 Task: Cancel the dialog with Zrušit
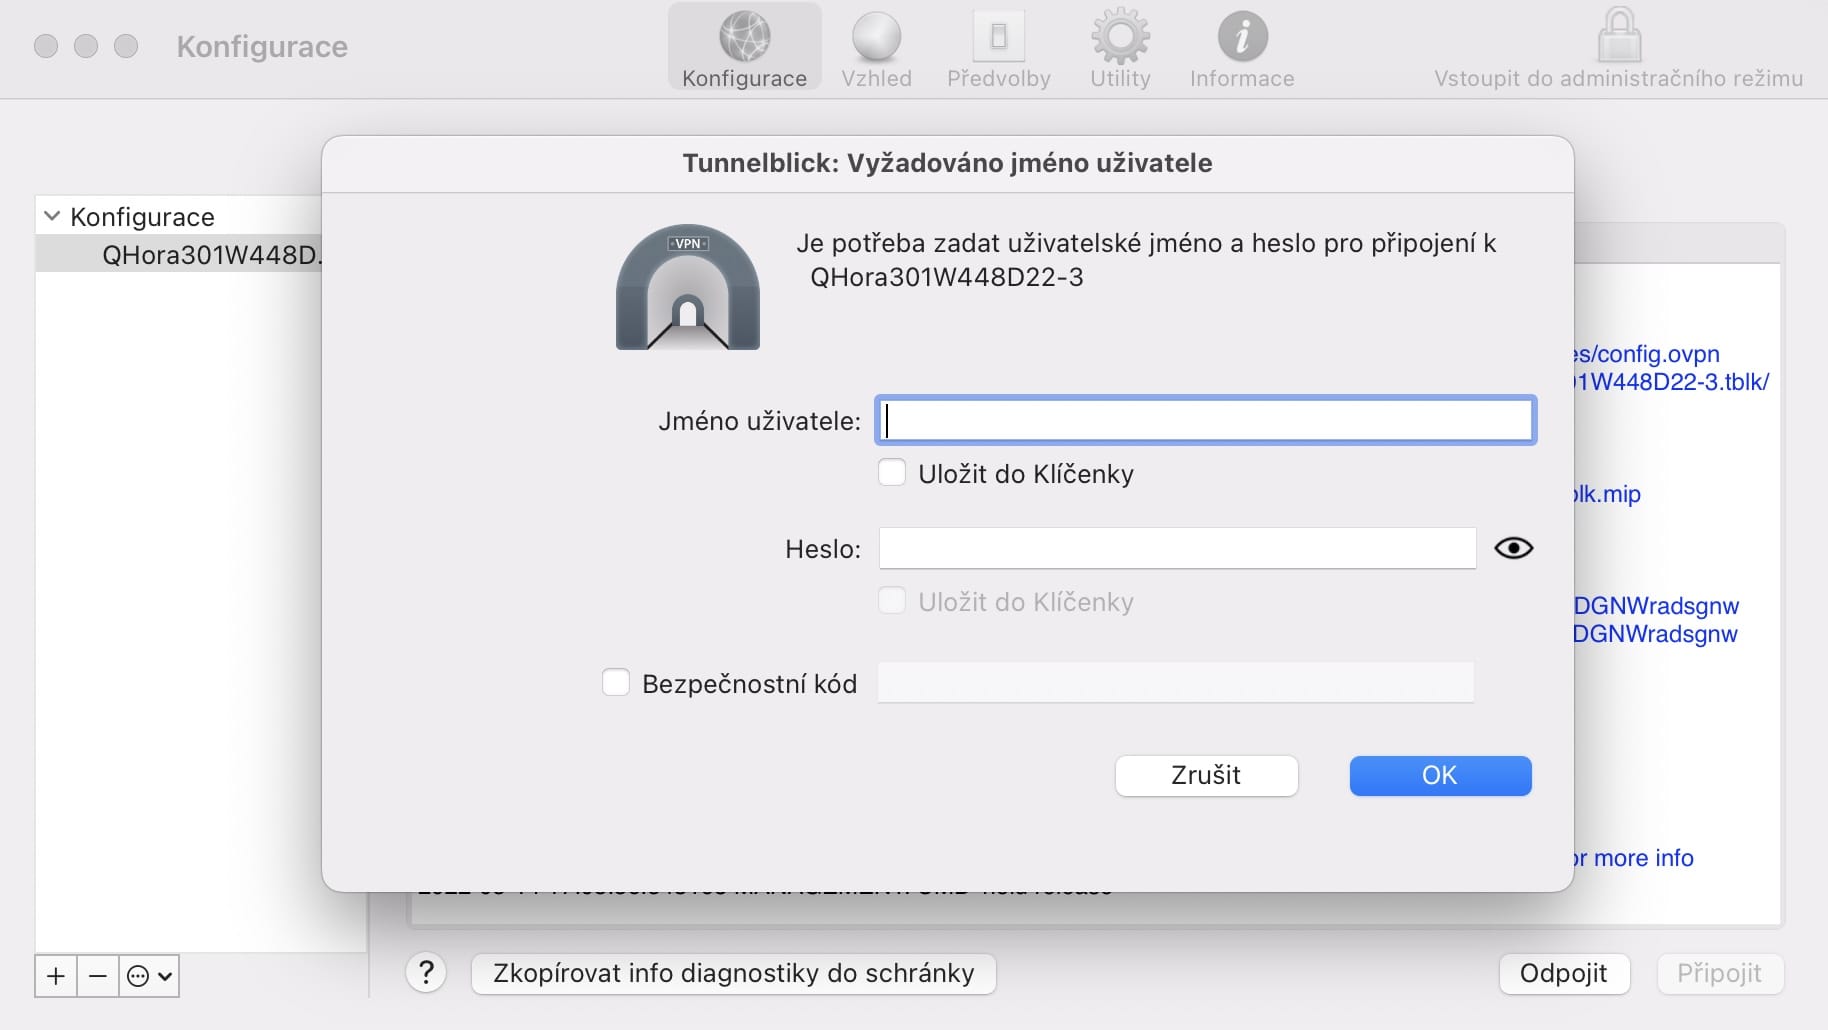pyautogui.click(x=1206, y=776)
